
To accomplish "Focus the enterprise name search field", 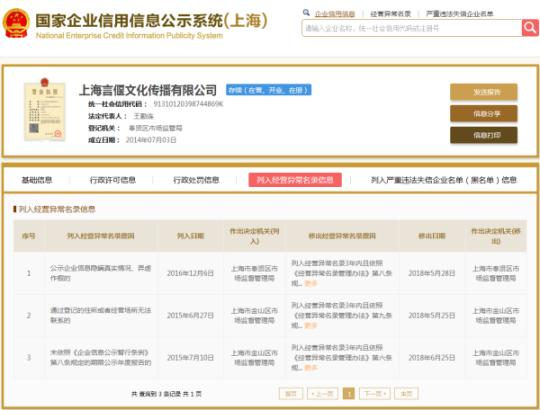I will point(412,28).
